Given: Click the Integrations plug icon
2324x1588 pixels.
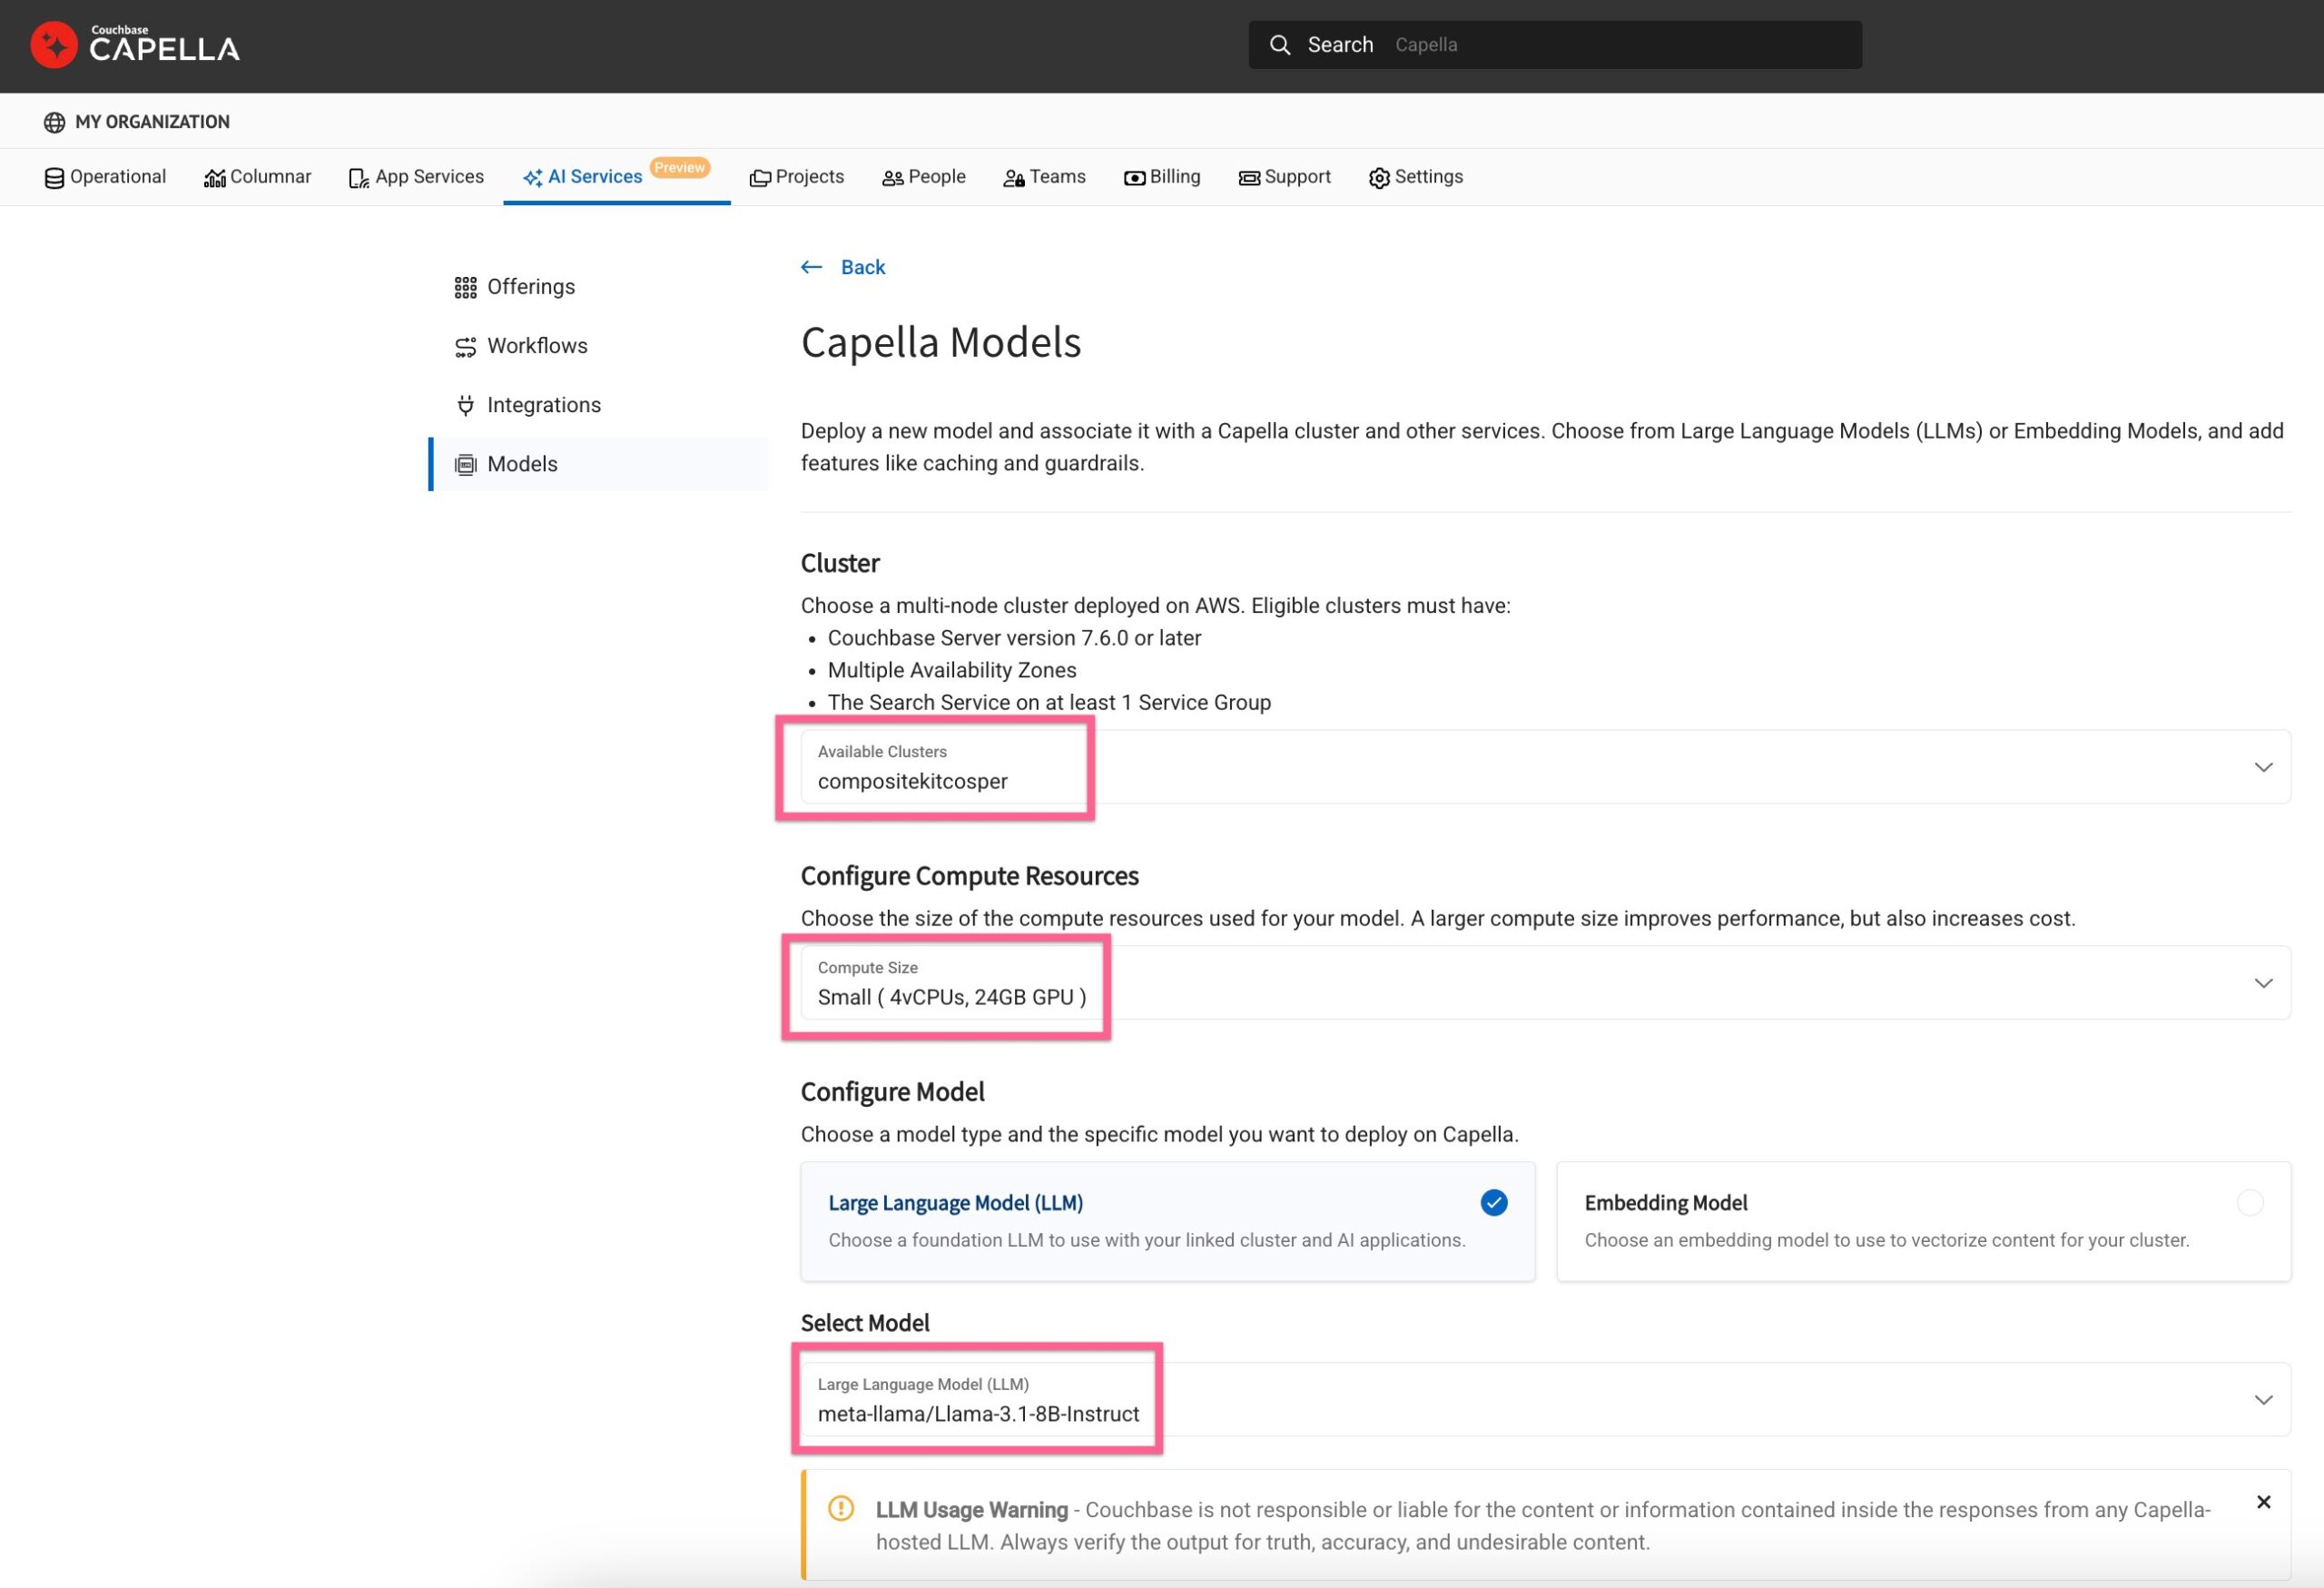Looking at the screenshot, I should pos(465,405).
